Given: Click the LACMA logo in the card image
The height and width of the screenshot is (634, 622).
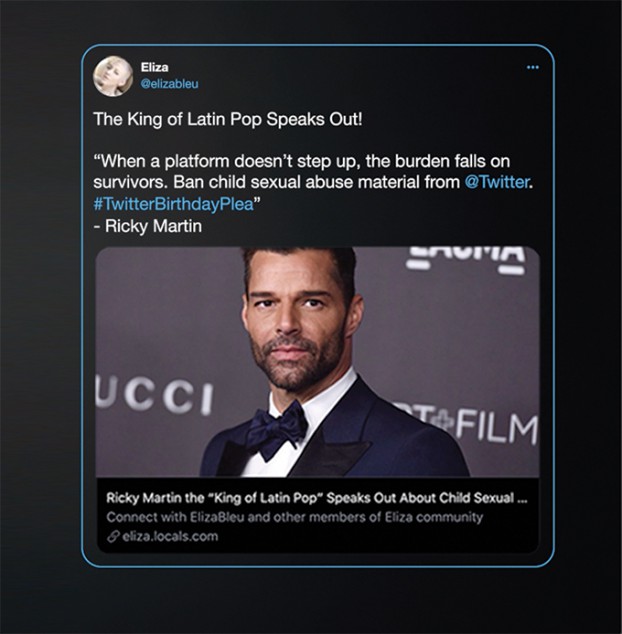Looking at the screenshot, I should click(466, 258).
